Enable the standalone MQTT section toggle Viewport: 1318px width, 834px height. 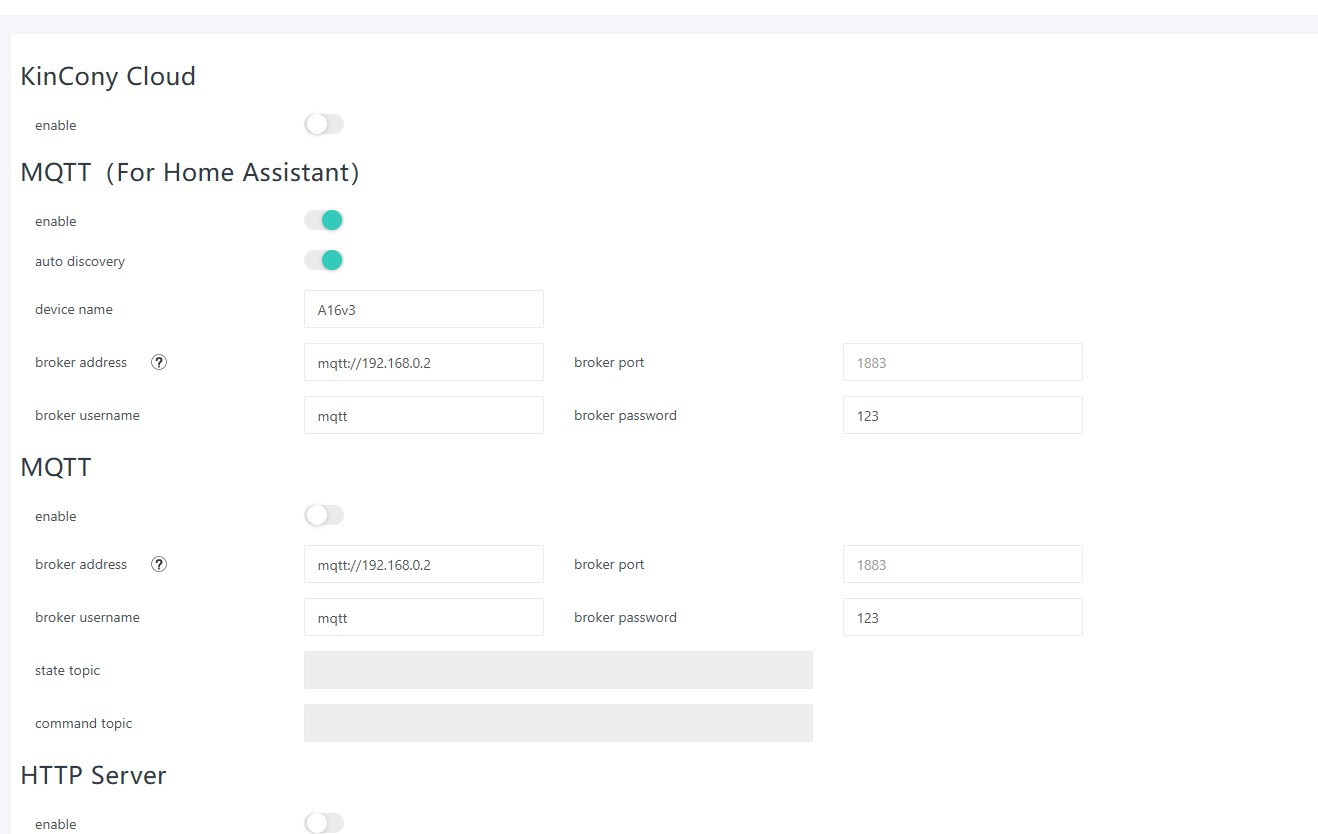[324, 515]
